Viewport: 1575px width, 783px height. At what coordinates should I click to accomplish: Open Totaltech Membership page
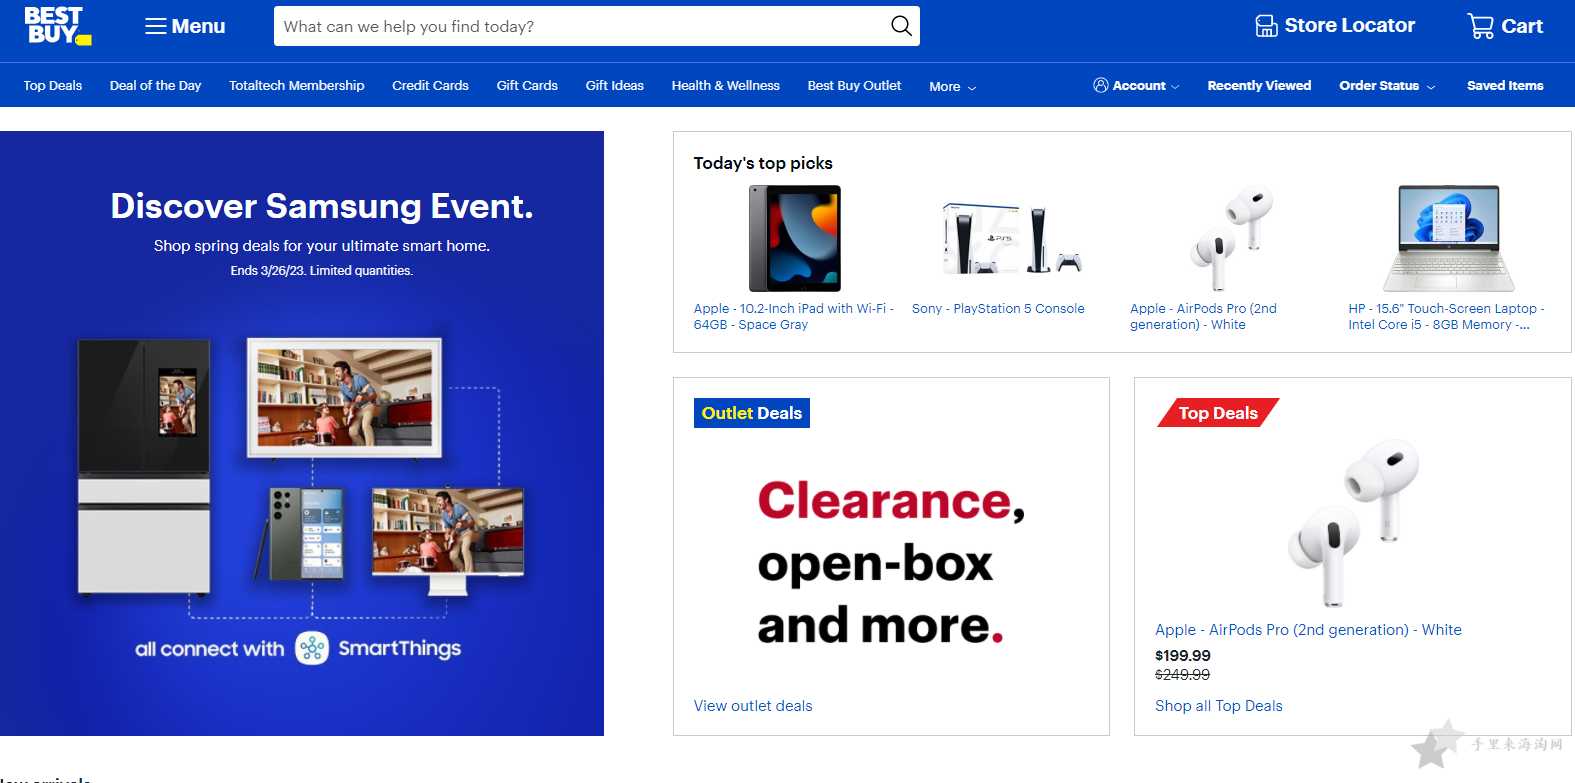pos(296,86)
